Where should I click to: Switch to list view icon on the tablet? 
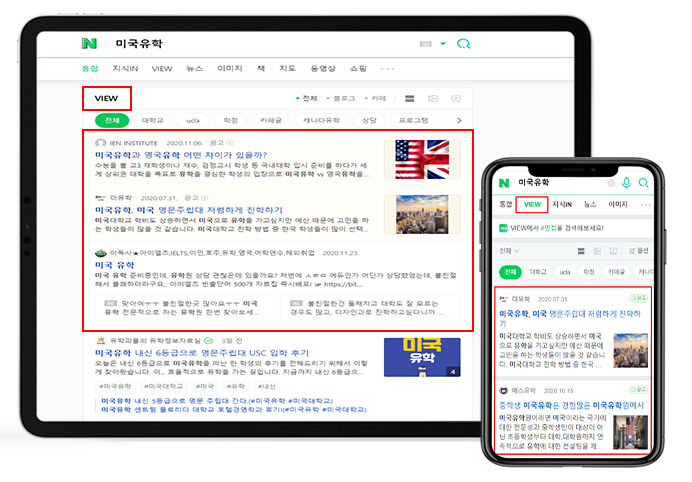[410, 98]
